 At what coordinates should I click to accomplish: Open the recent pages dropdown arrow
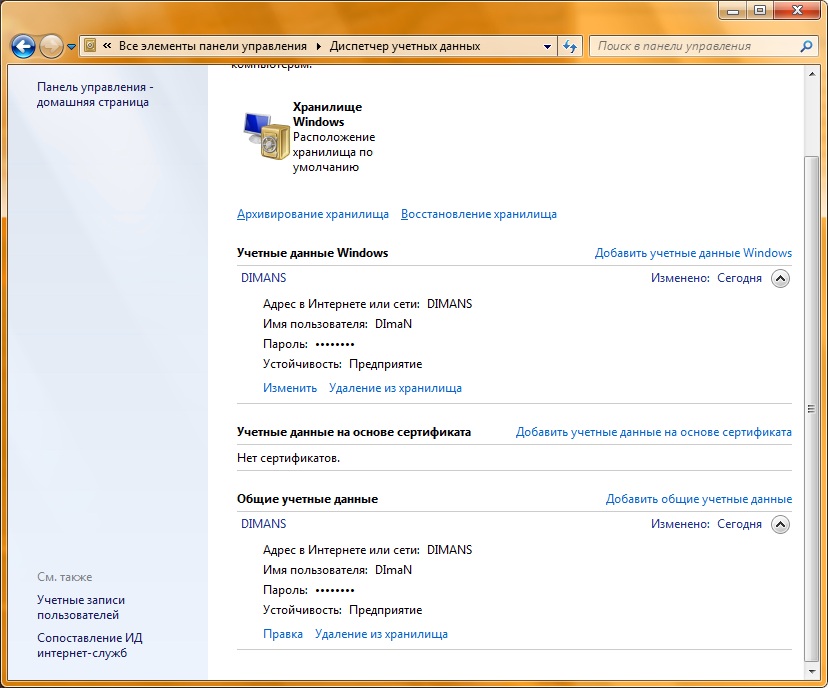(71, 47)
